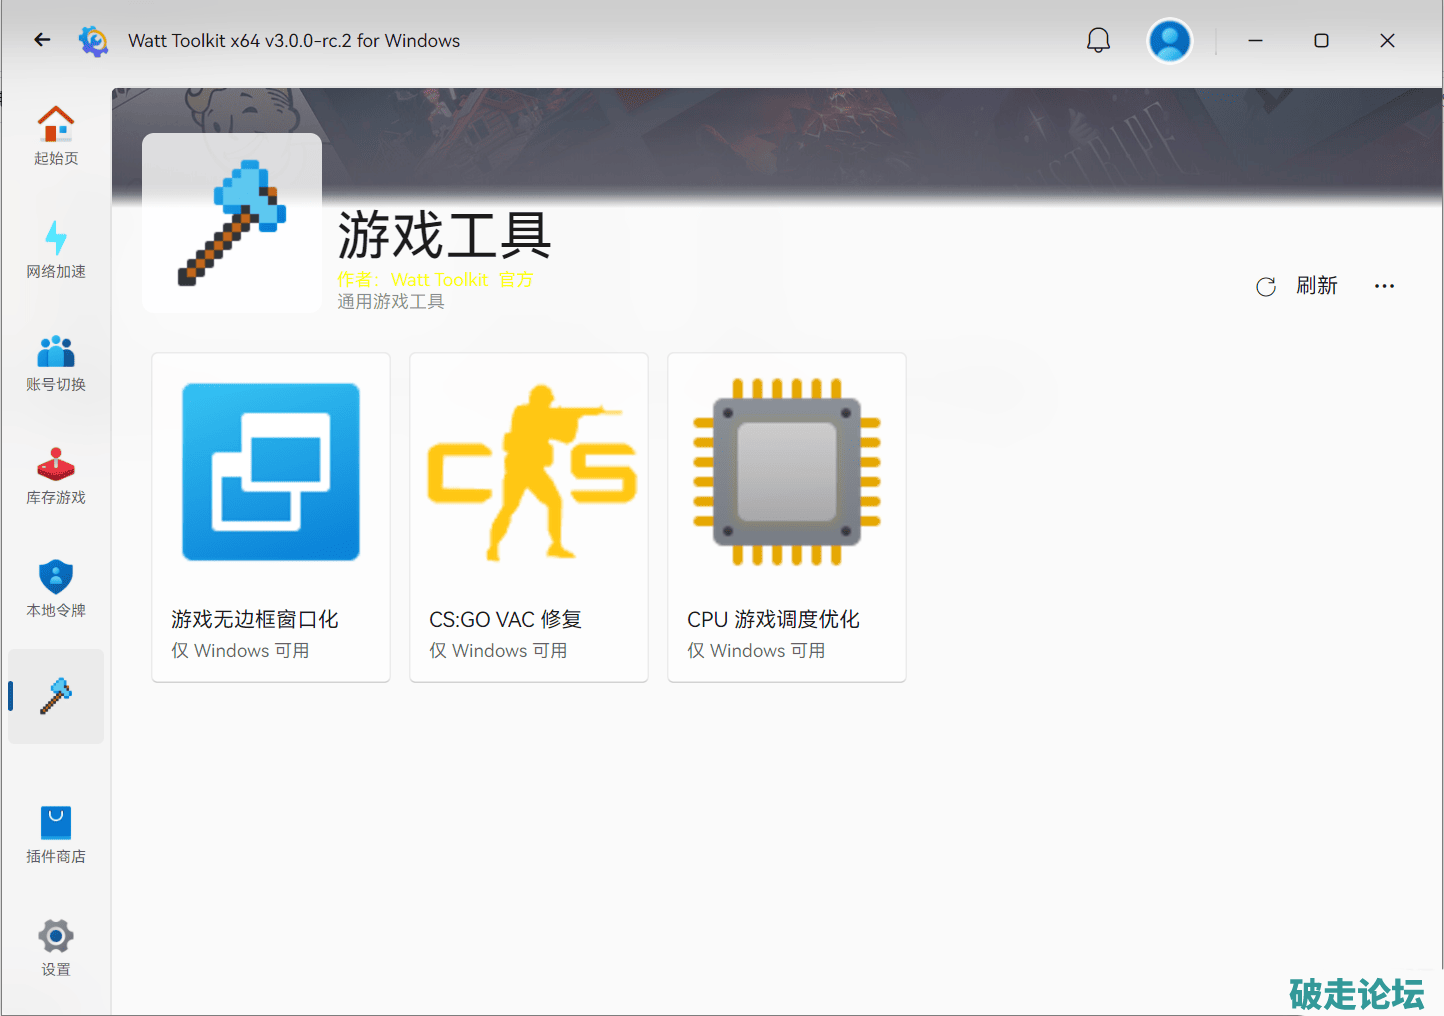This screenshot has width=1444, height=1016.
Task: Click the Watt Toolkit 官方 author link
Action: [x=461, y=280]
